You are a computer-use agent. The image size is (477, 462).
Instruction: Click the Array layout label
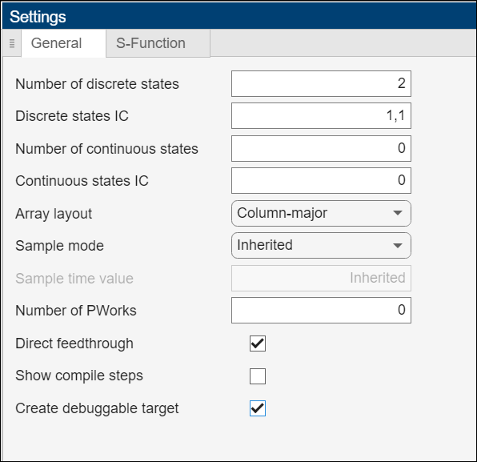point(54,214)
